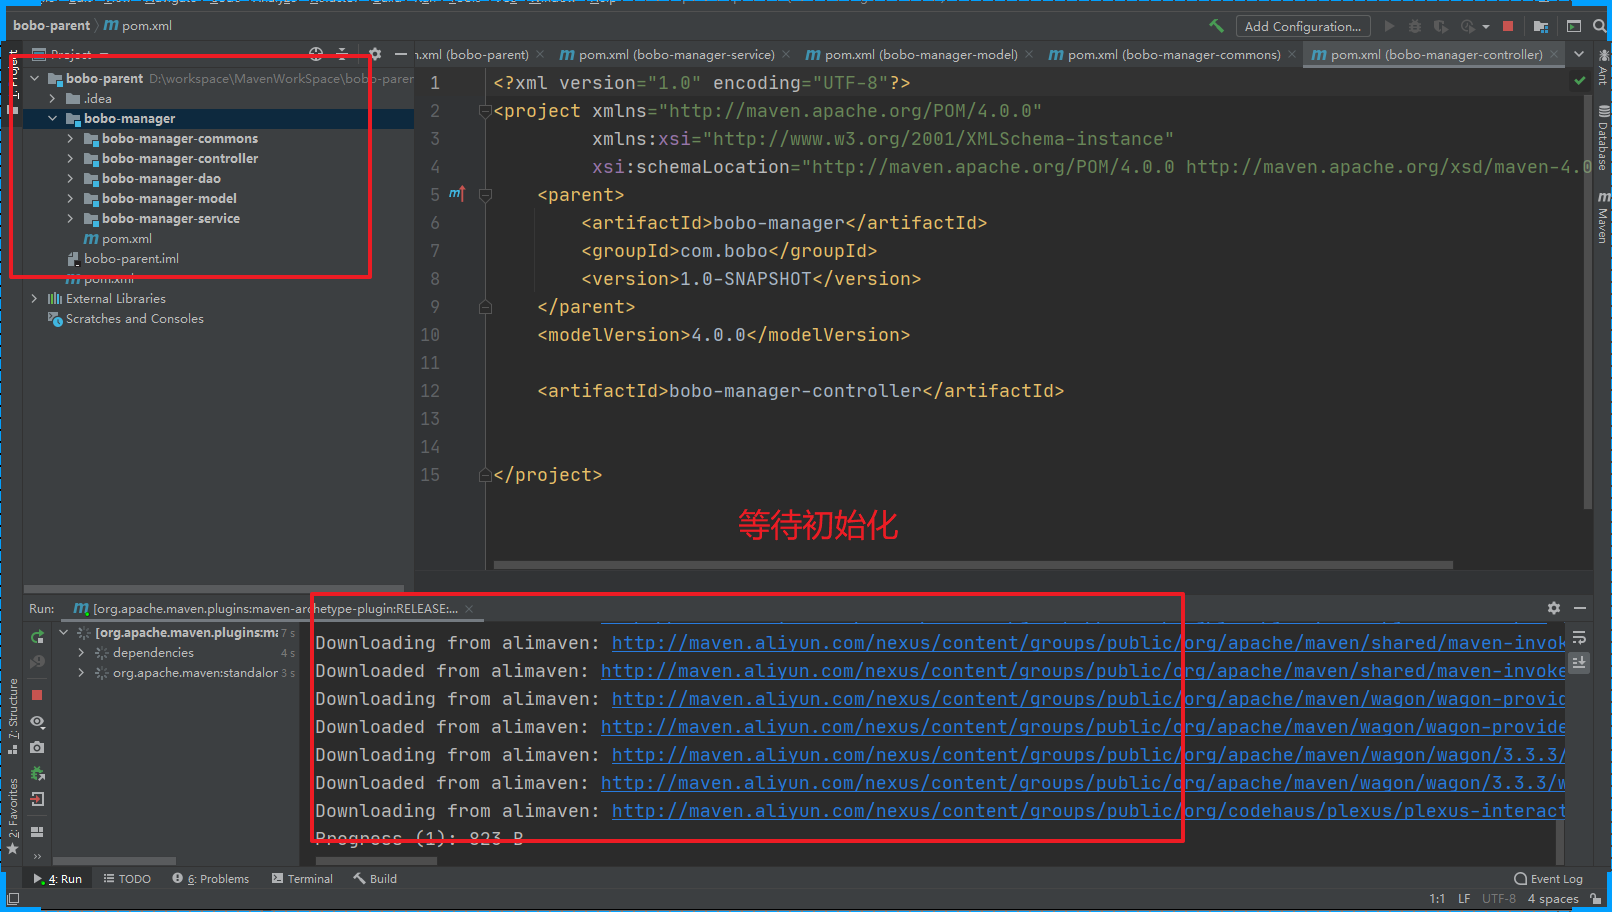Expand the org.apache.maven:standalone run node
Screen dimensions: 1612x912
coord(81,672)
